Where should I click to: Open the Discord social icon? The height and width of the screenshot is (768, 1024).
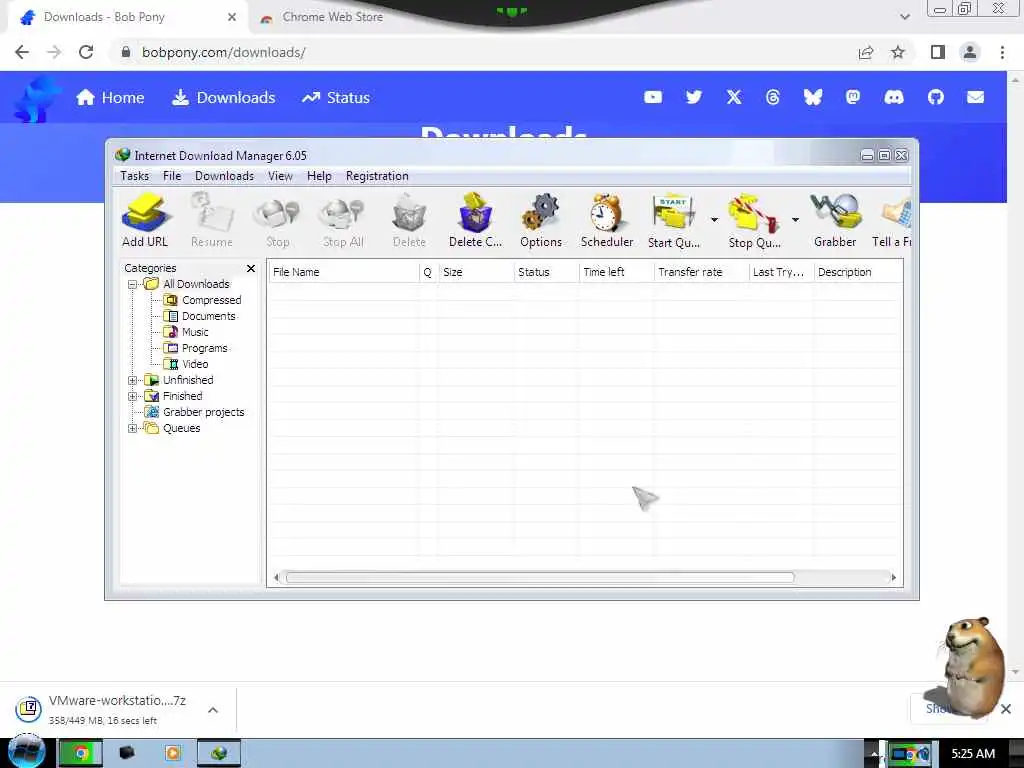click(894, 97)
